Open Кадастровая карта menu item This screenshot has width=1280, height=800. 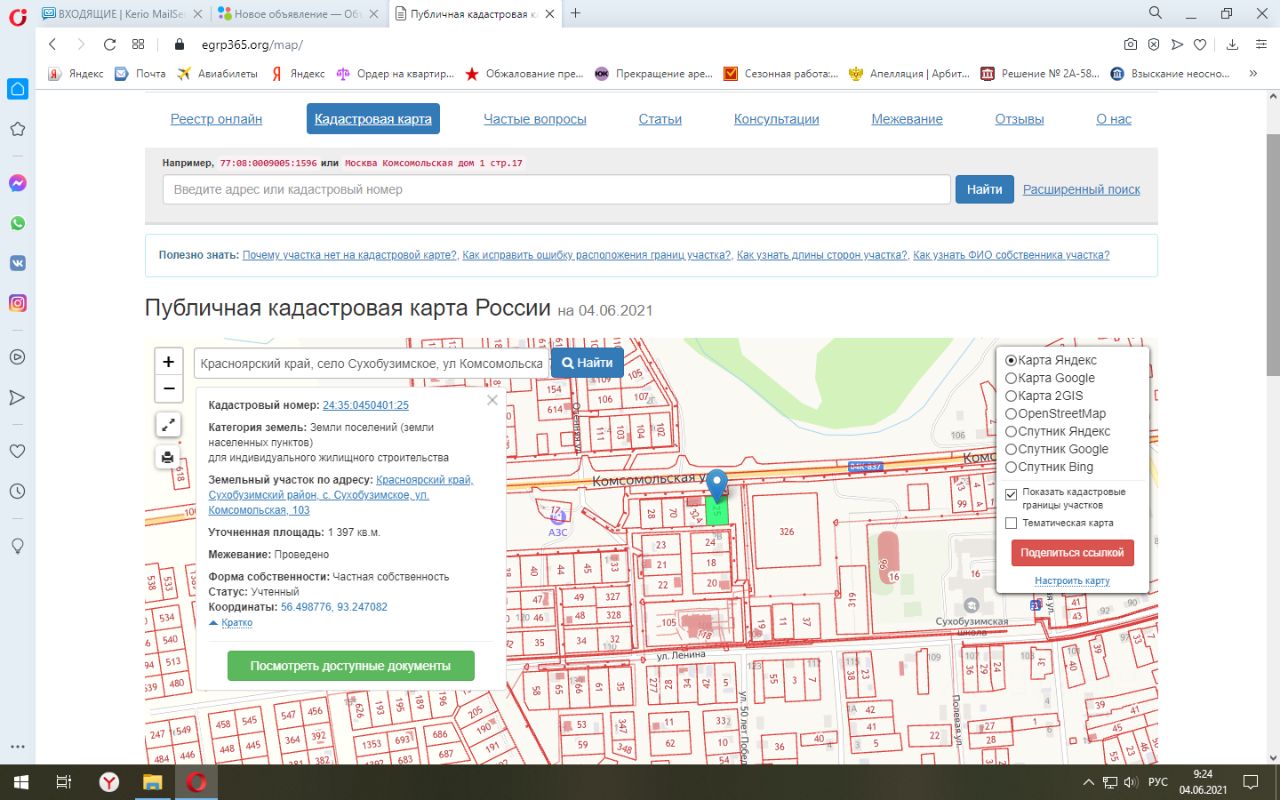373,119
